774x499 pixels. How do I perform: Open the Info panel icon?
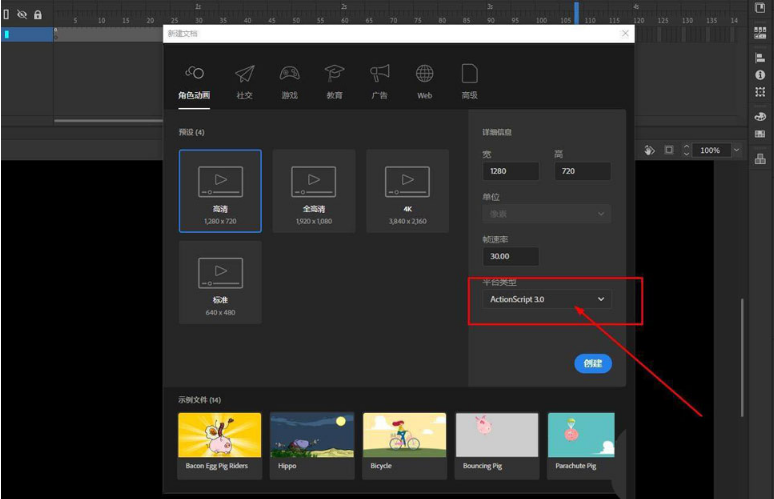(760, 75)
